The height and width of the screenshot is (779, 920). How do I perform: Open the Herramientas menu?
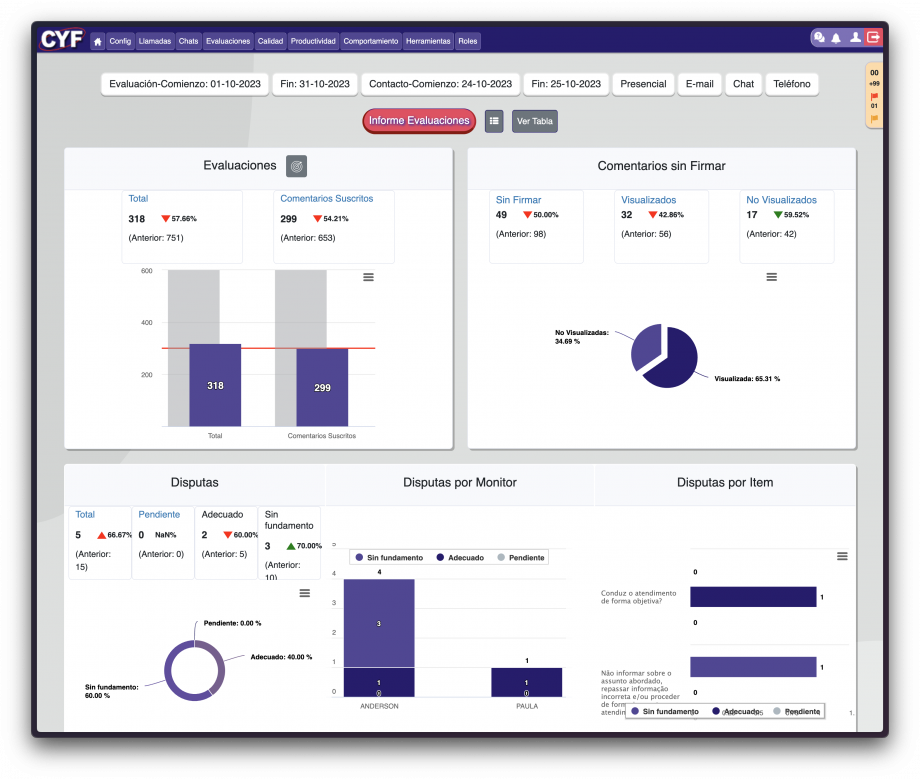tap(428, 41)
